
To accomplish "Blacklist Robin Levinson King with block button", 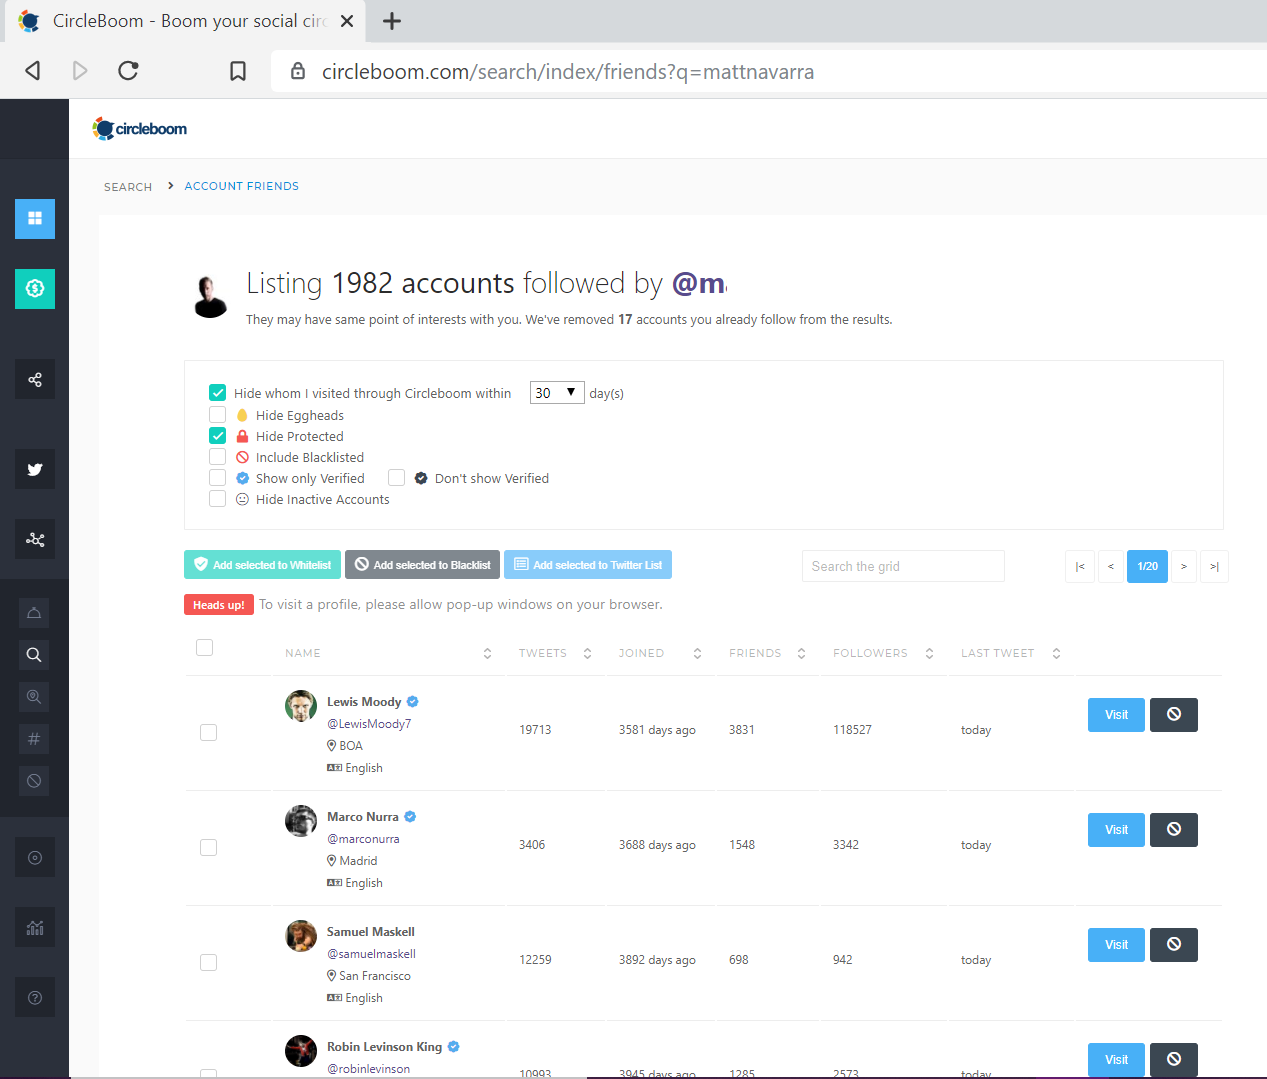I will pos(1174,1059).
